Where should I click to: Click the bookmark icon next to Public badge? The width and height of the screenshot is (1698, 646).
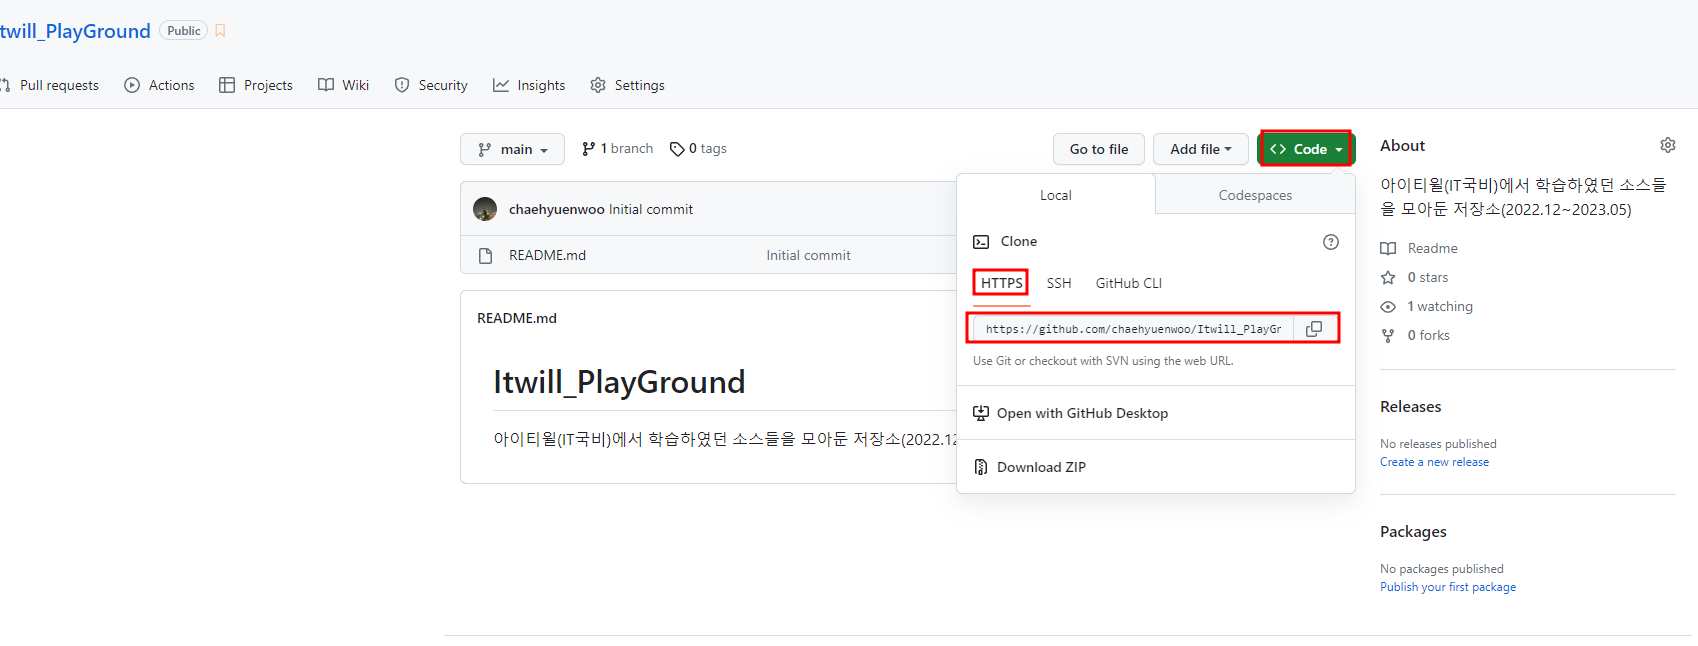pyautogui.click(x=220, y=31)
